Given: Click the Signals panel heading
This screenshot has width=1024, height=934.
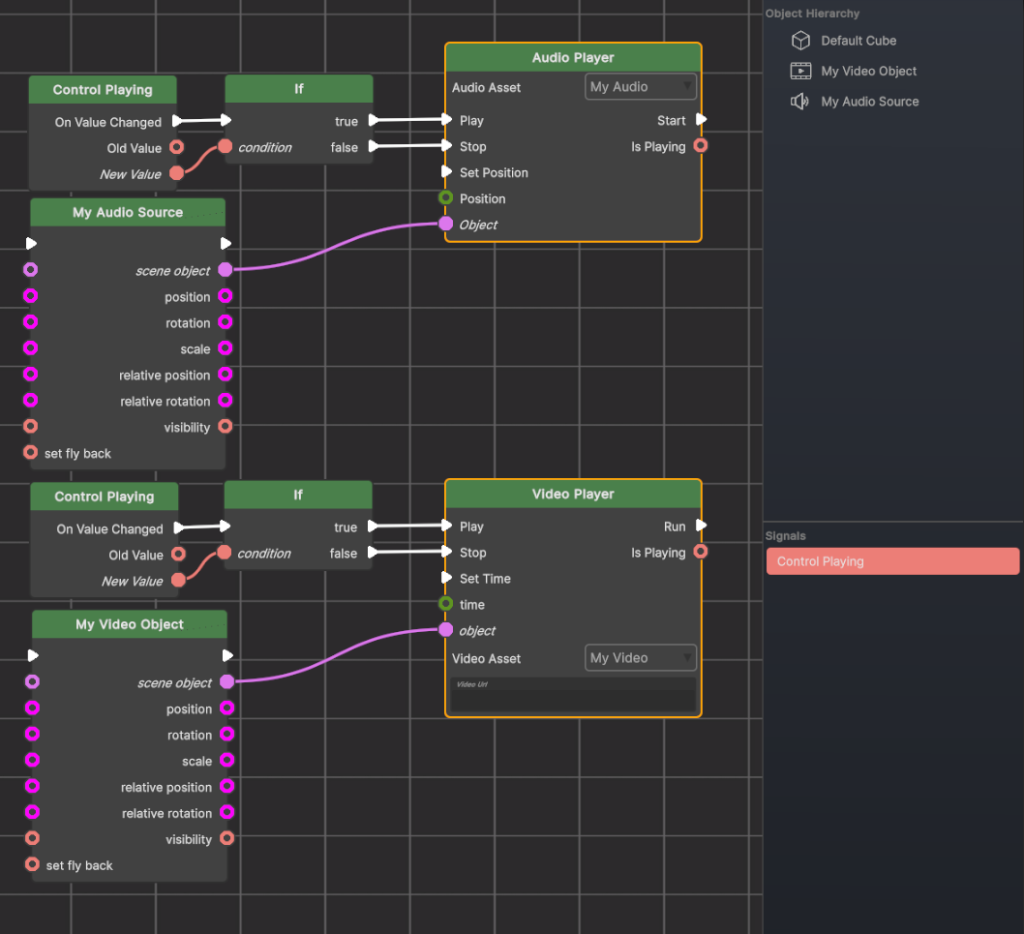Looking at the screenshot, I should point(786,536).
